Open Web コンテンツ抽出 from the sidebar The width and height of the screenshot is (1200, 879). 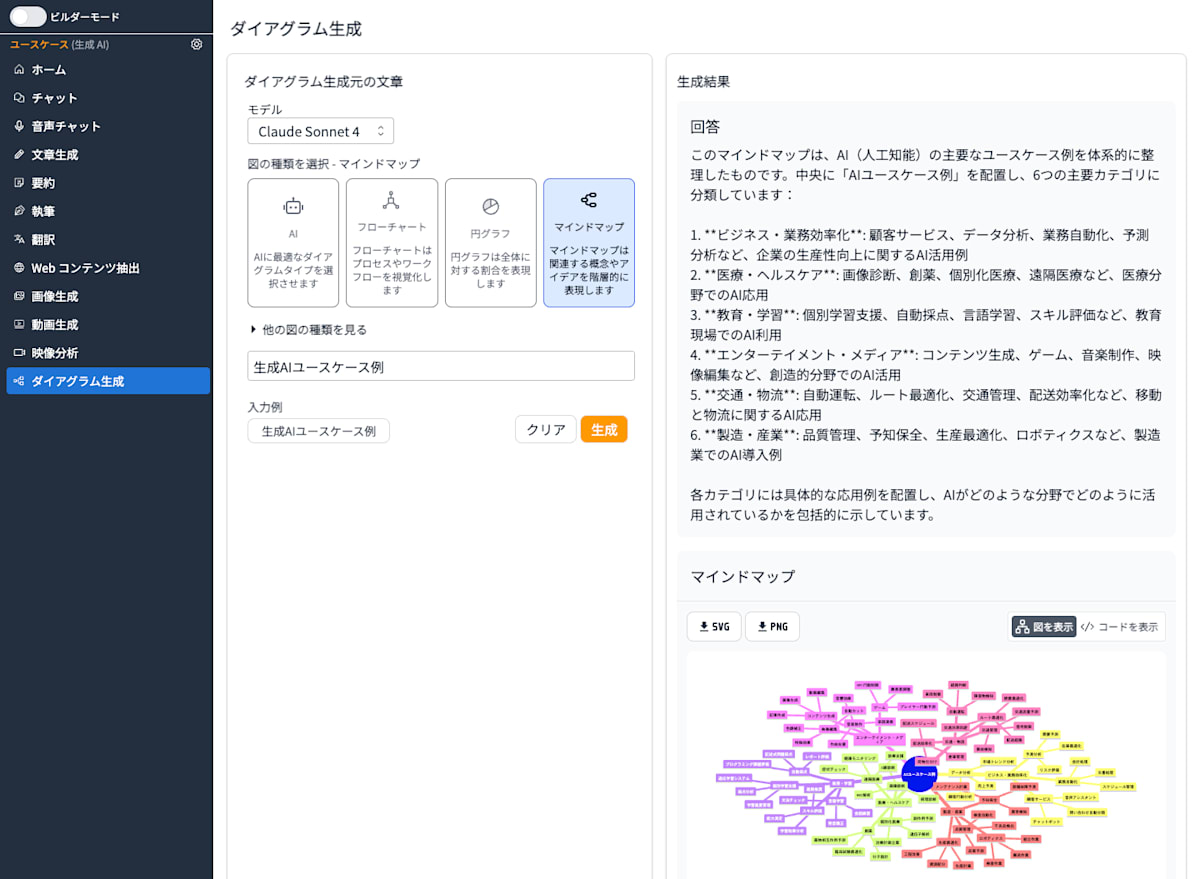pyautogui.click(x=108, y=268)
